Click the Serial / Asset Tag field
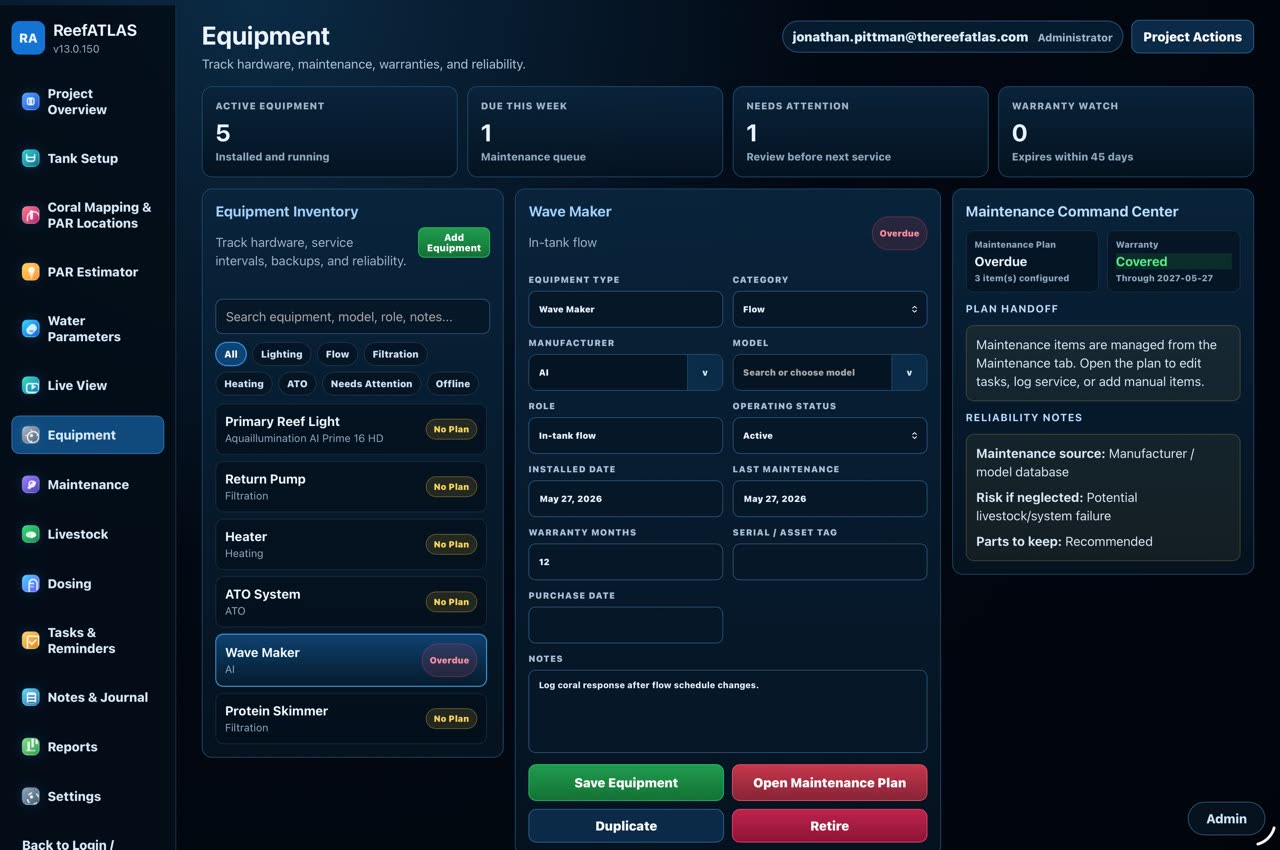Screen dimensions: 1280x850 (x=830, y=562)
